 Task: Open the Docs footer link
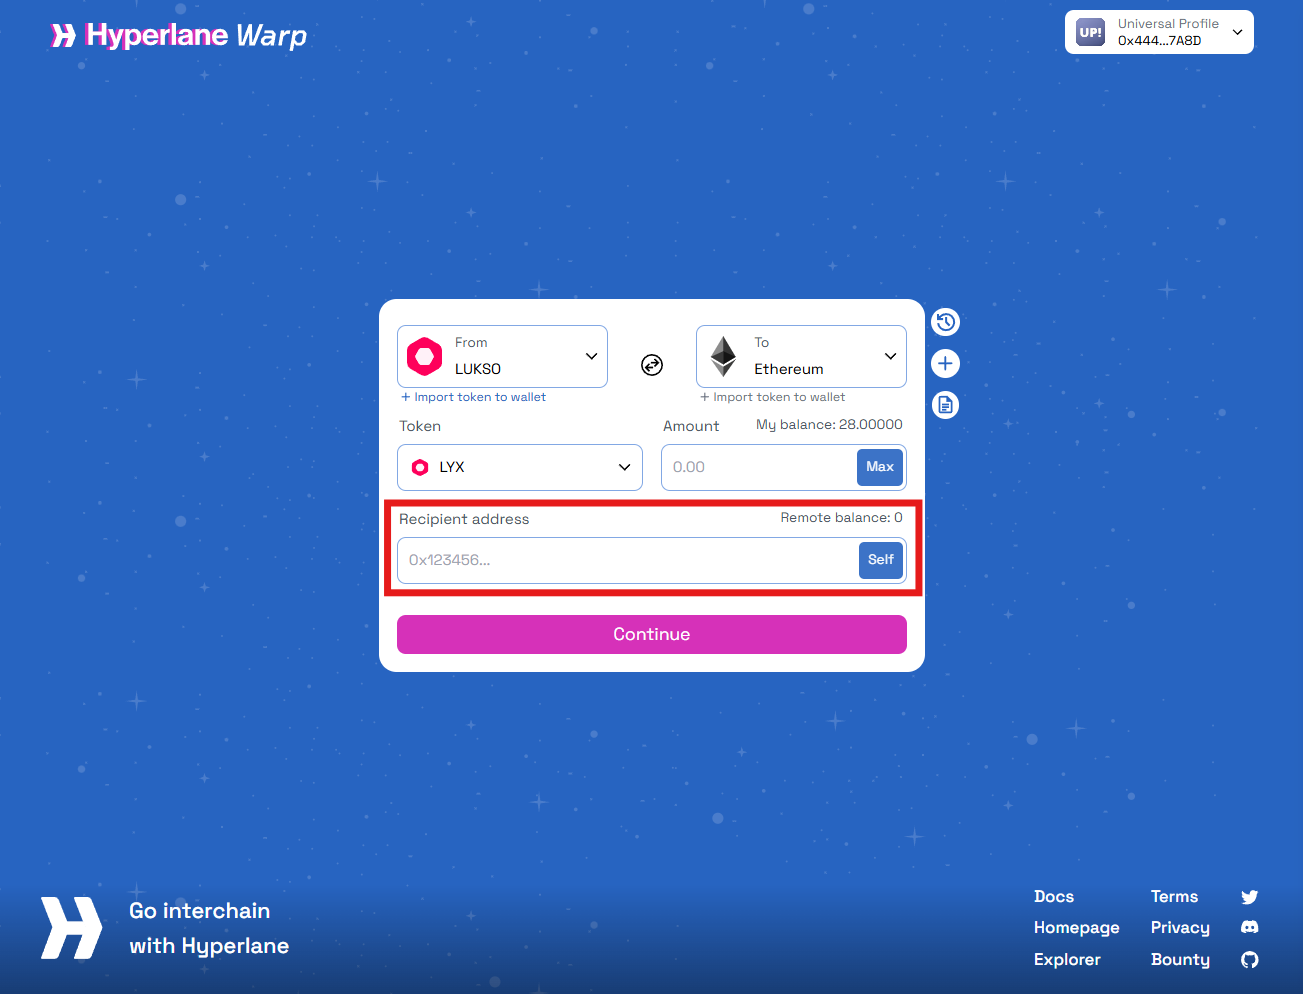coord(1054,896)
